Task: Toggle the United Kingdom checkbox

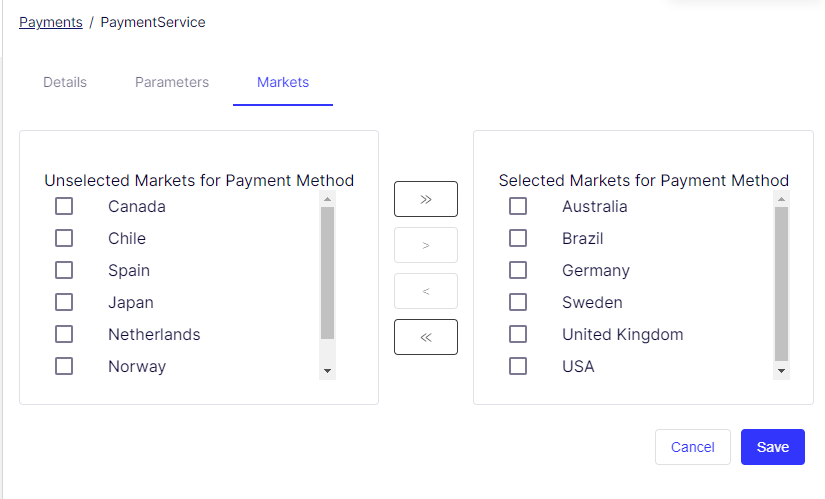Action: point(518,335)
